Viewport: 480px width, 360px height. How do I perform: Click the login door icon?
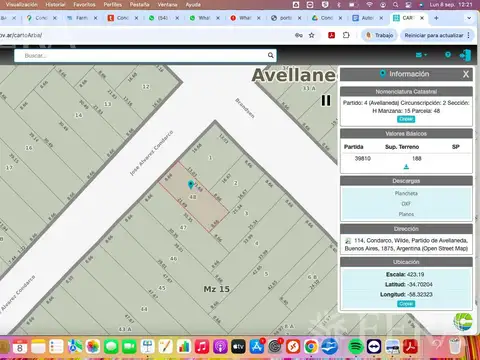pyautogui.click(x=465, y=55)
